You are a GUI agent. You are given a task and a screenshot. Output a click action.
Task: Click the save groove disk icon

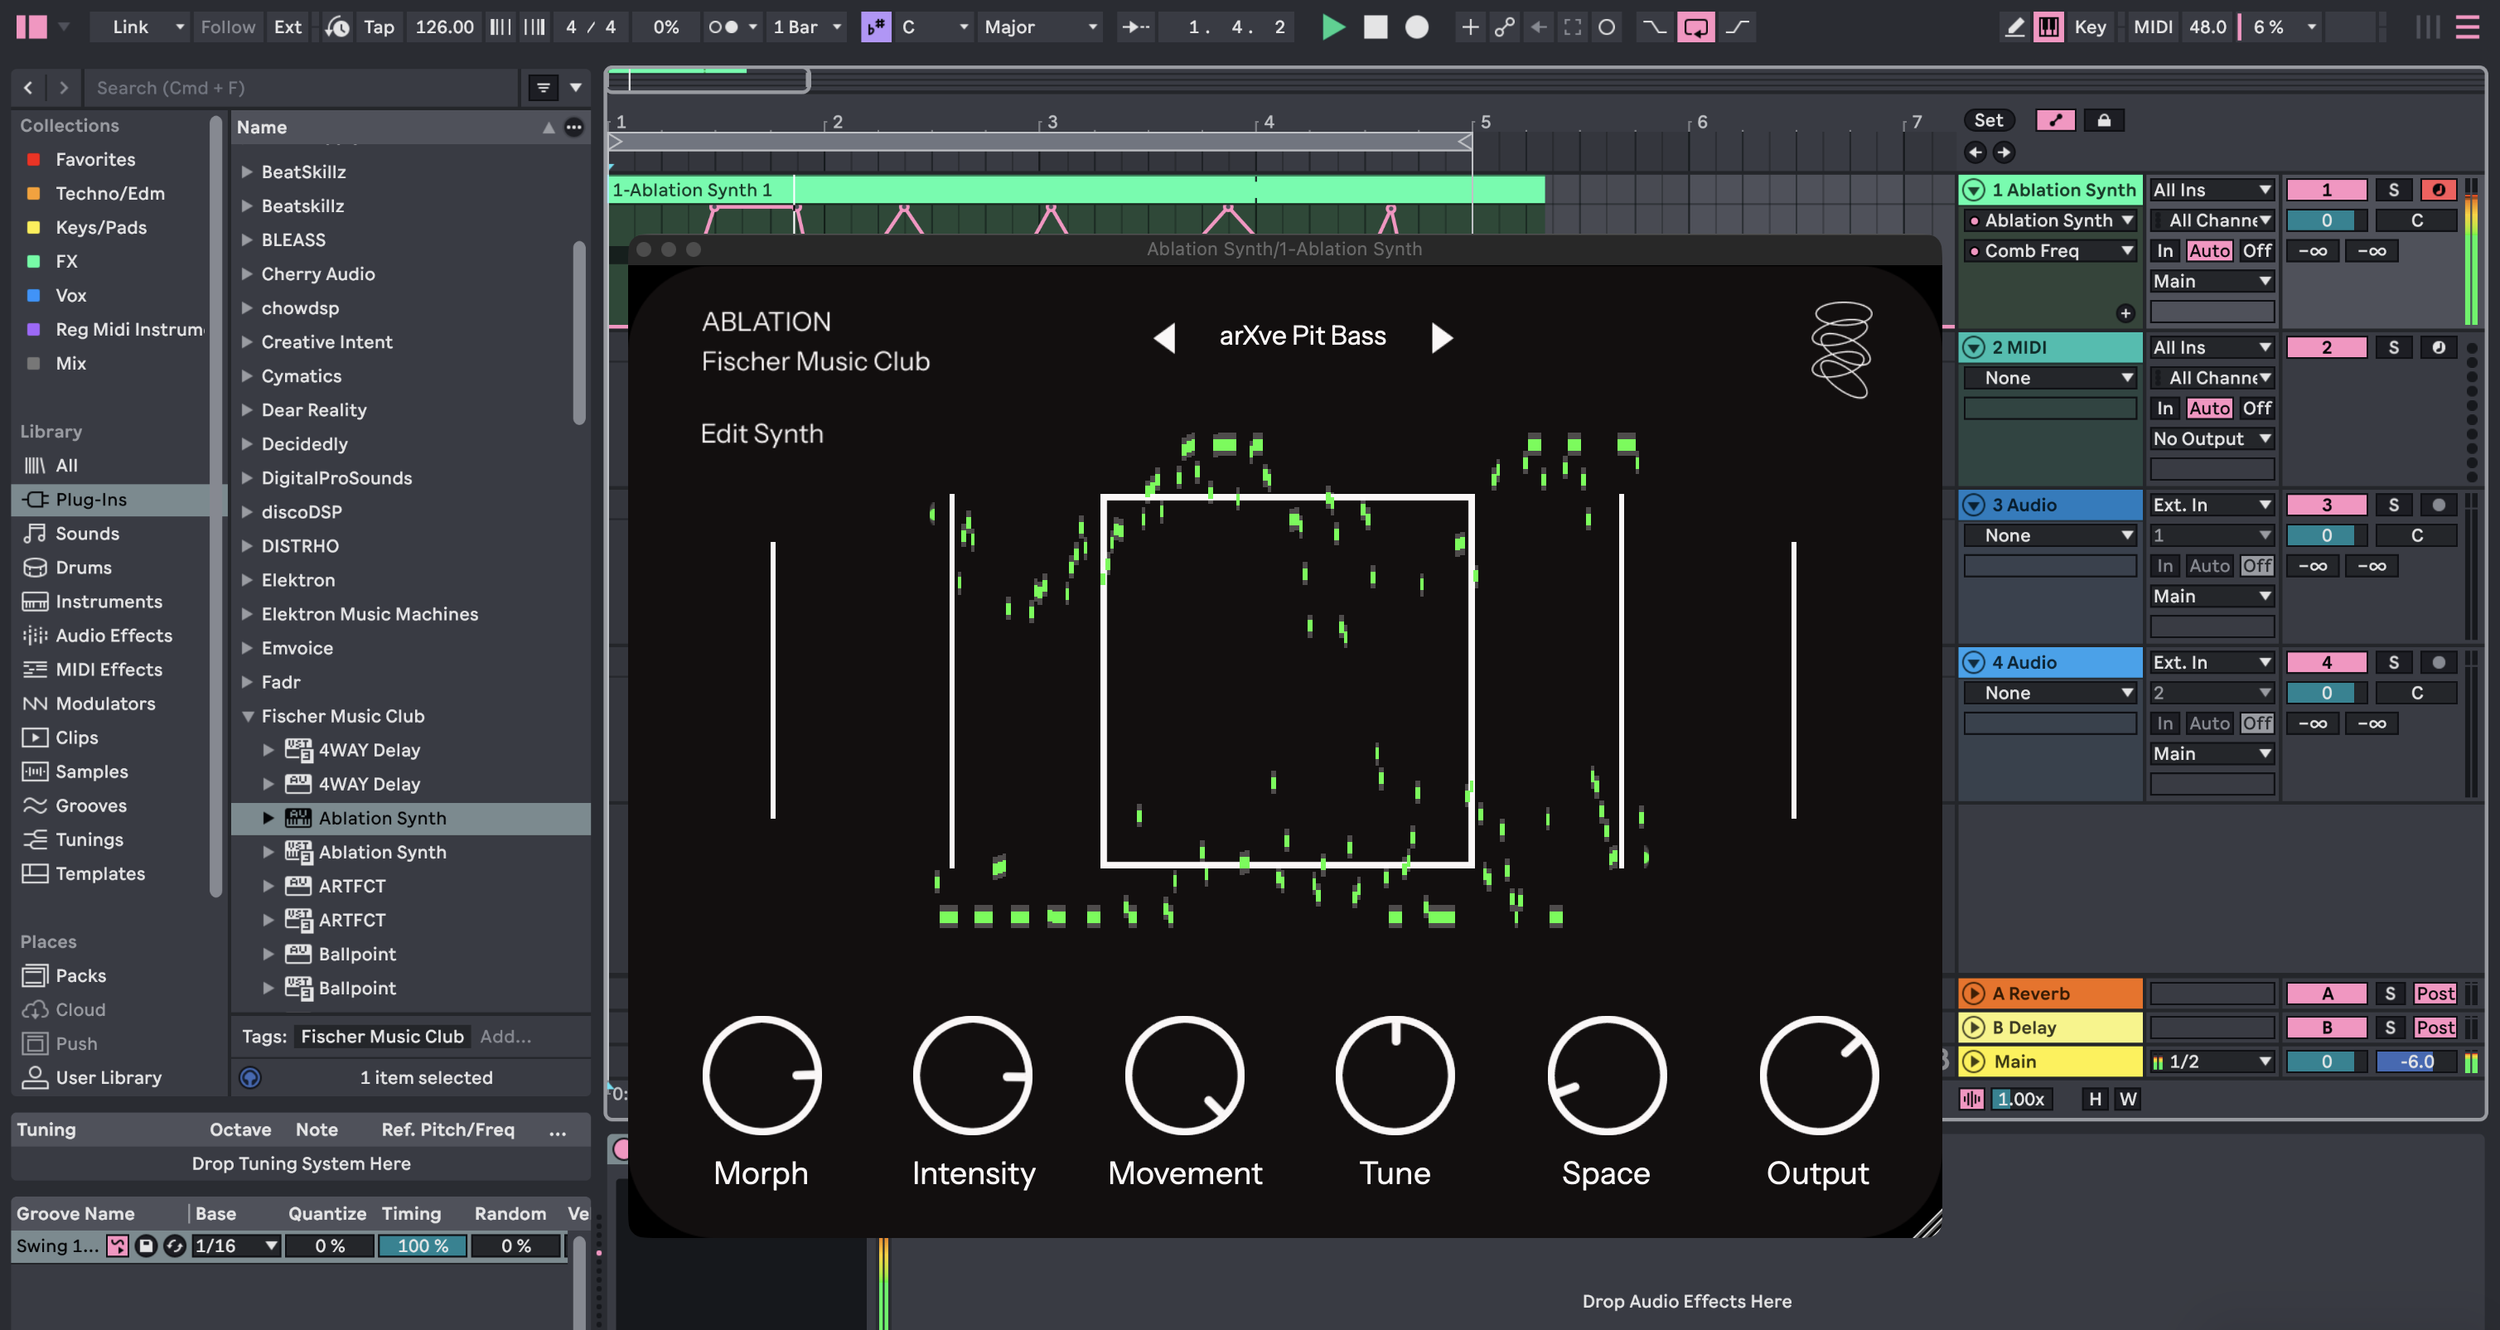pos(146,1246)
